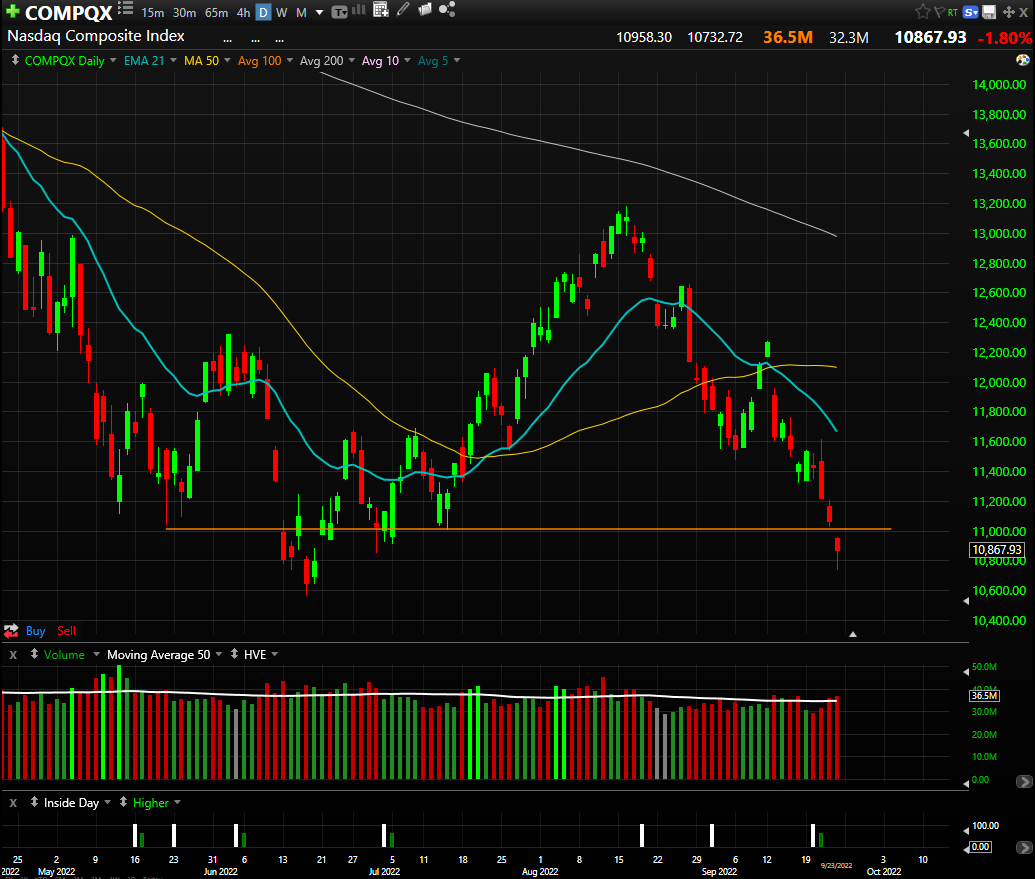Image resolution: width=1035 pixels, height=879 pixels.
Task: Click the move-window cross arrows icon
Action: (x=1009, y=12)
